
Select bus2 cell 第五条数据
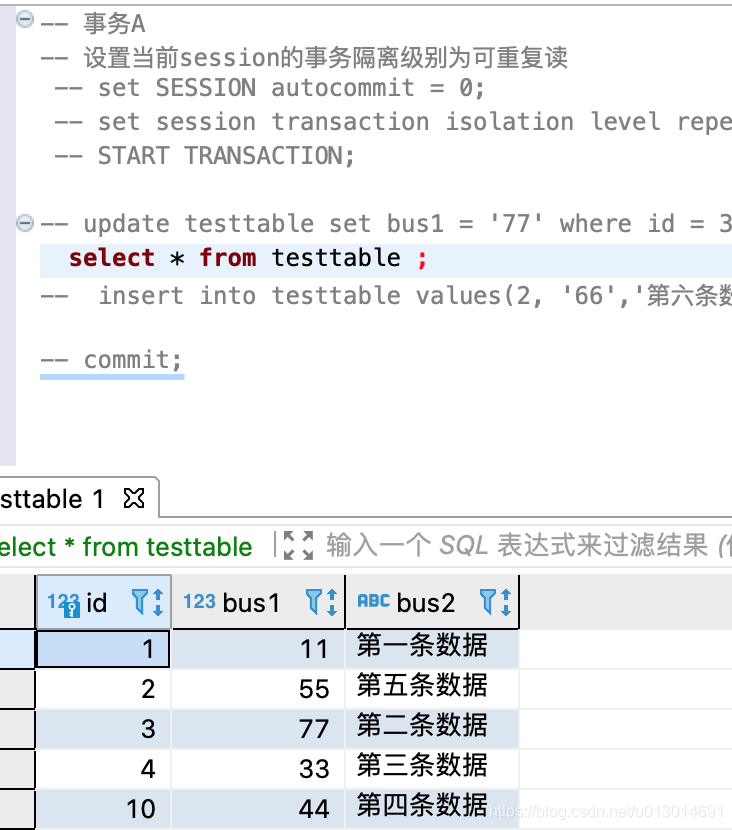point(432,689)
